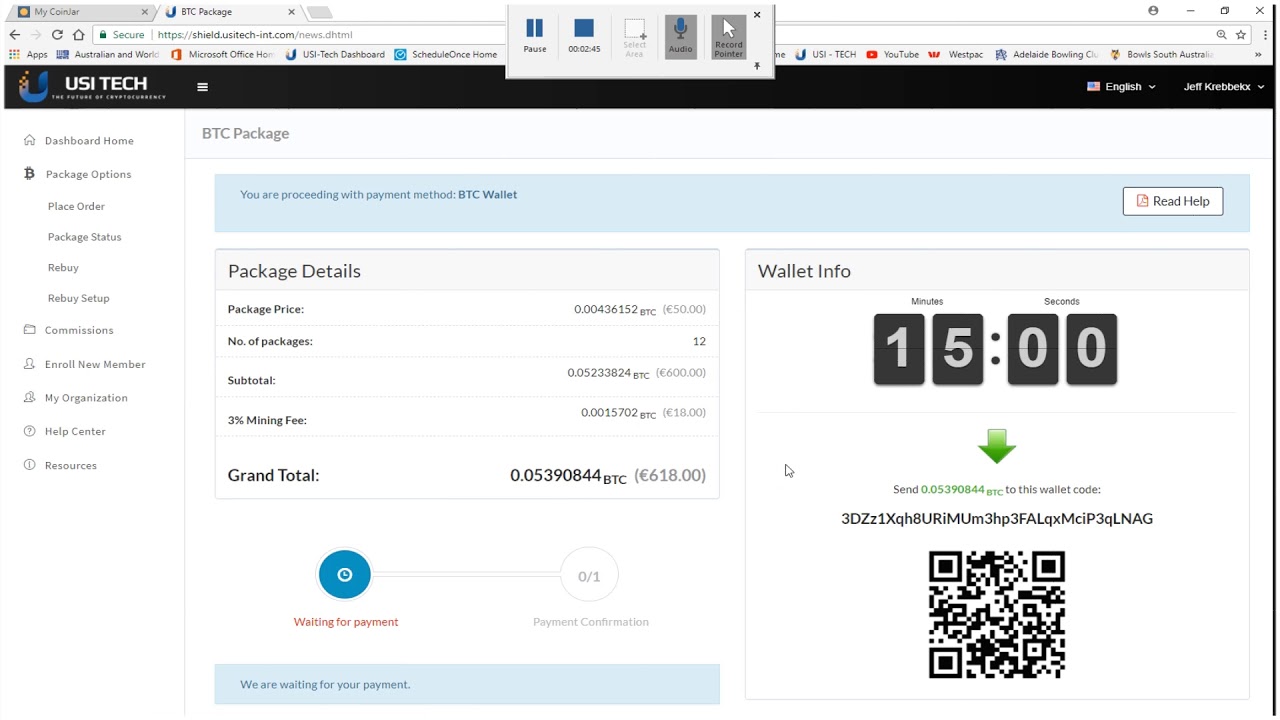Open My Organization page
The height and width of the screenshot is (720, 1280).
coord(86,398)
